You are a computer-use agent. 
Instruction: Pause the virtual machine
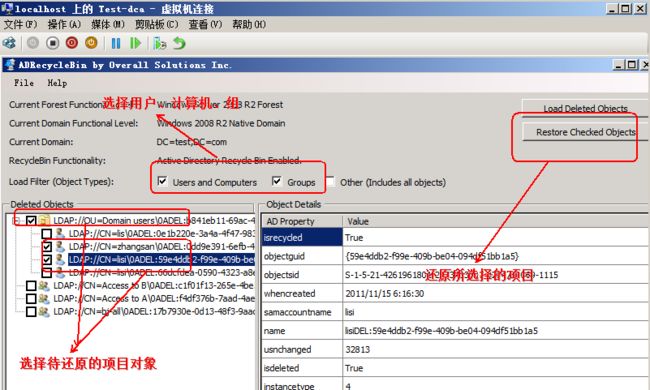[x=116, y=43]
